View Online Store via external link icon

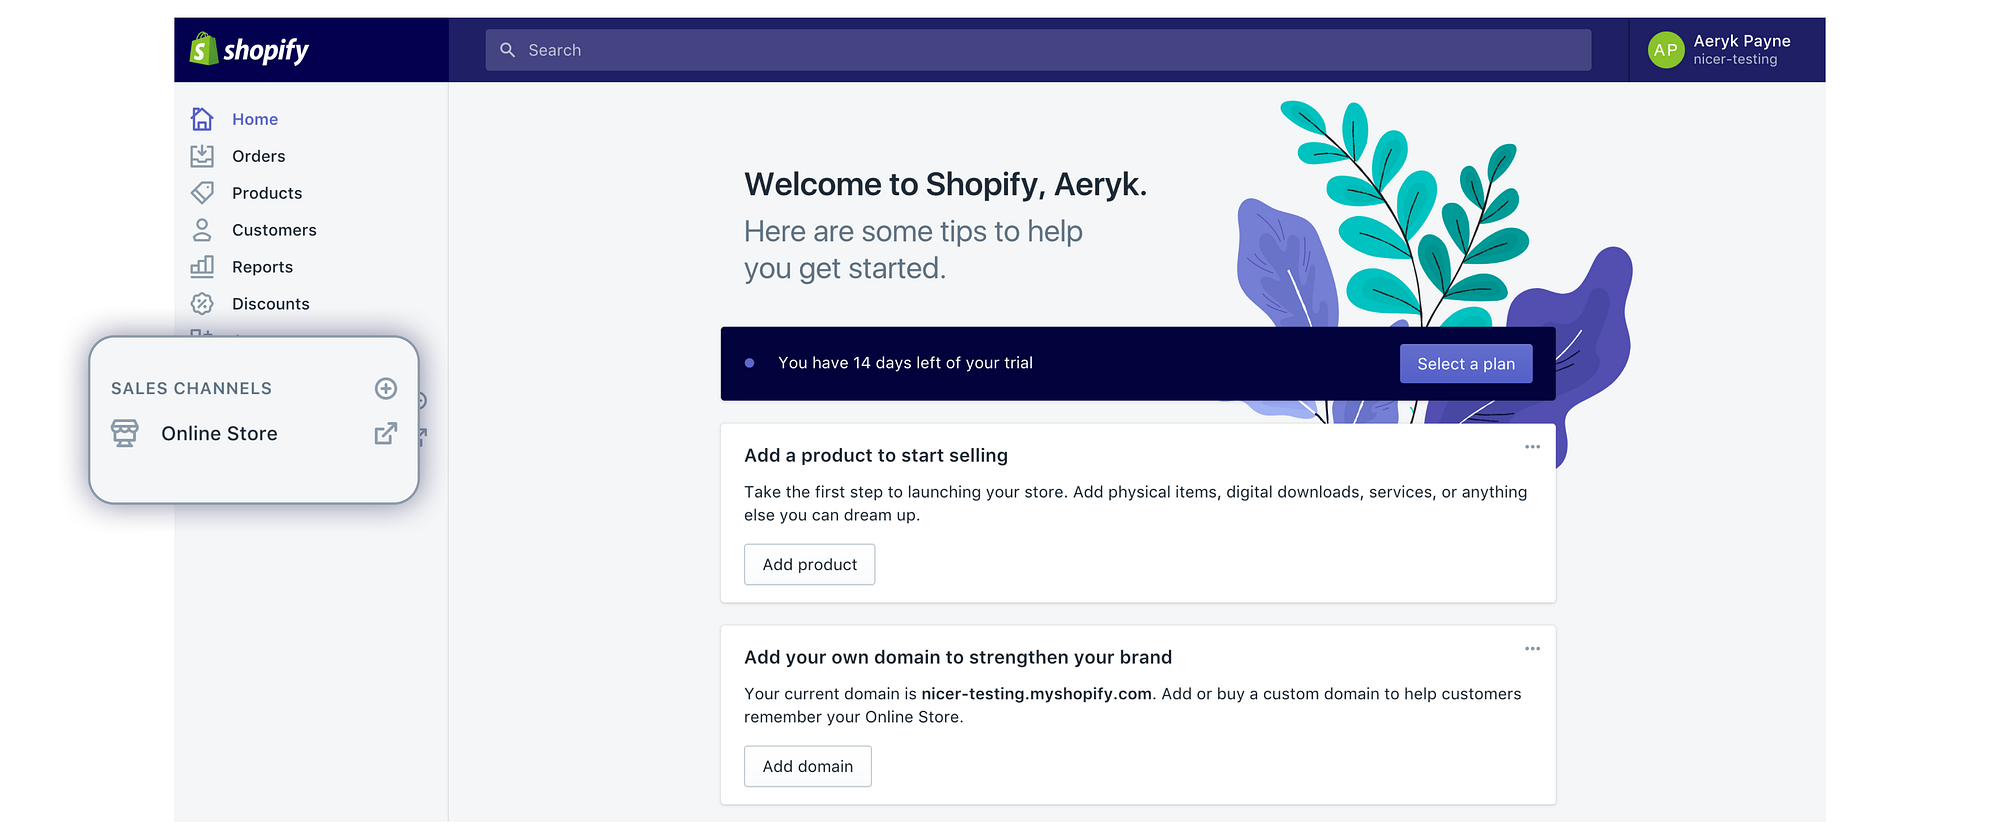pyautogui.click(x=386, y=433)
